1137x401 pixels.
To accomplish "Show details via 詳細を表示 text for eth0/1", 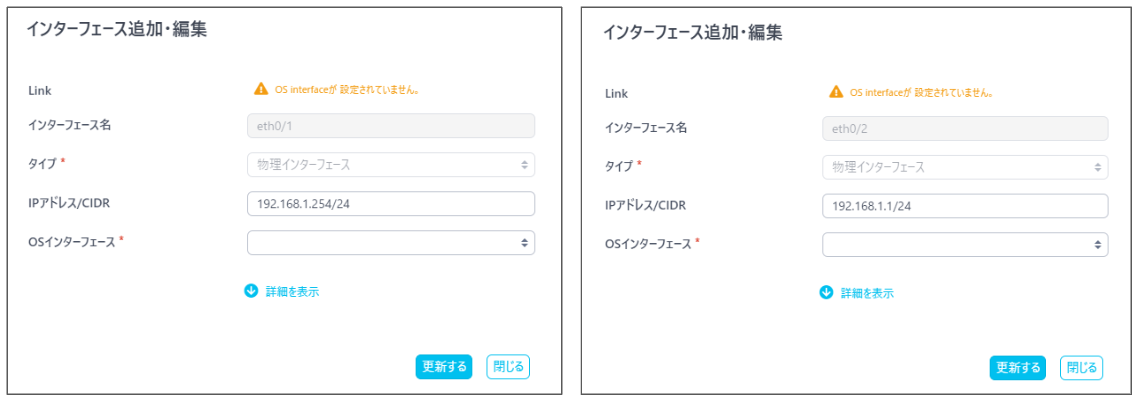I will click(293, 292).
